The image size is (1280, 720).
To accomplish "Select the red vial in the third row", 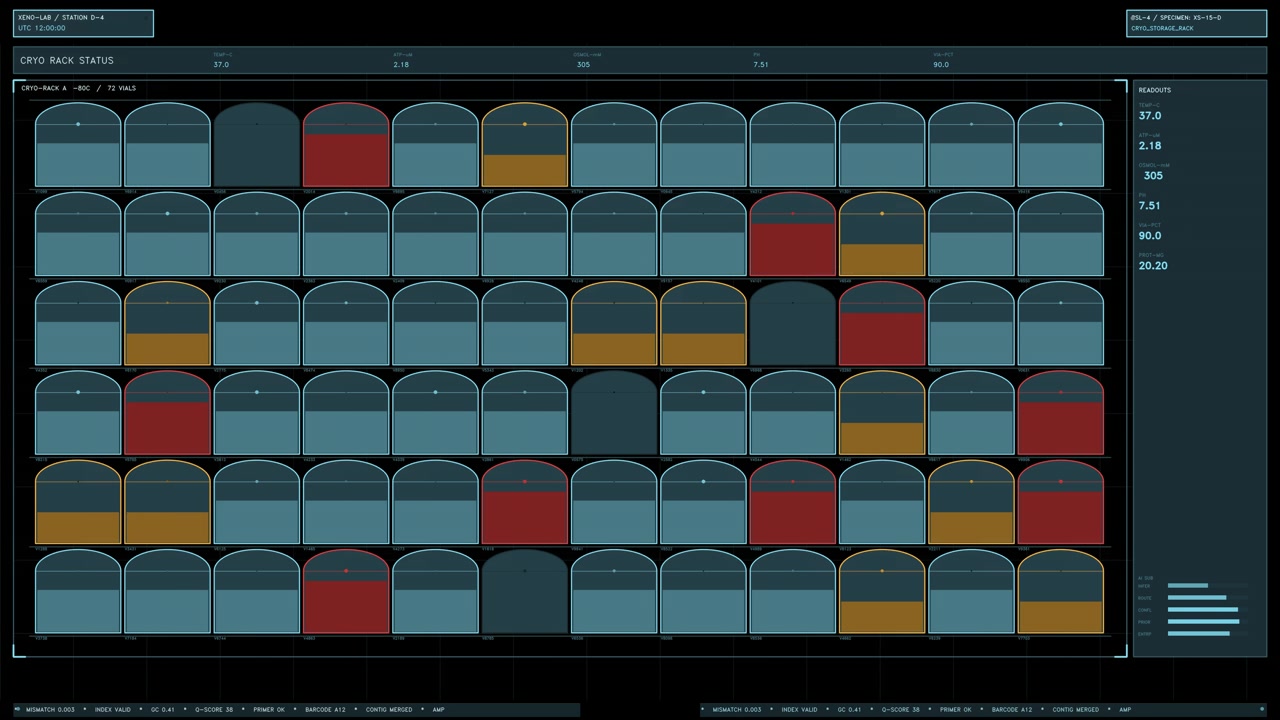I will tap(882, 324).
